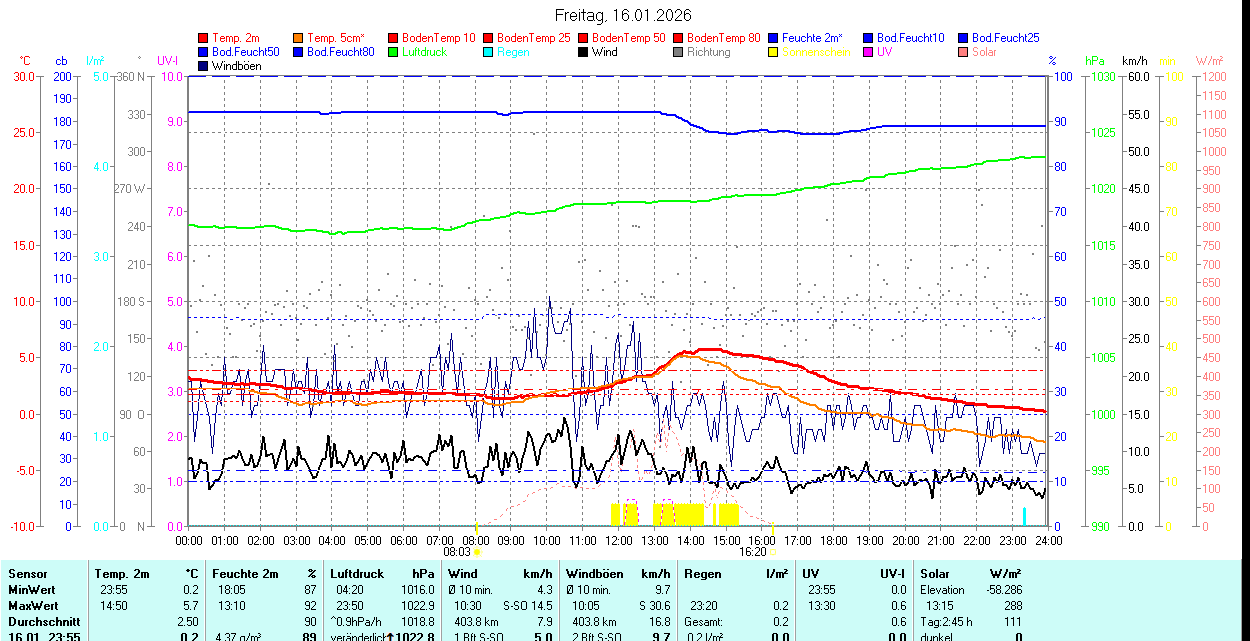This screenshot has width=1250, height=641.
Task: Click the chart title Freitag, 16.01.2026
Action: (623, 15)
